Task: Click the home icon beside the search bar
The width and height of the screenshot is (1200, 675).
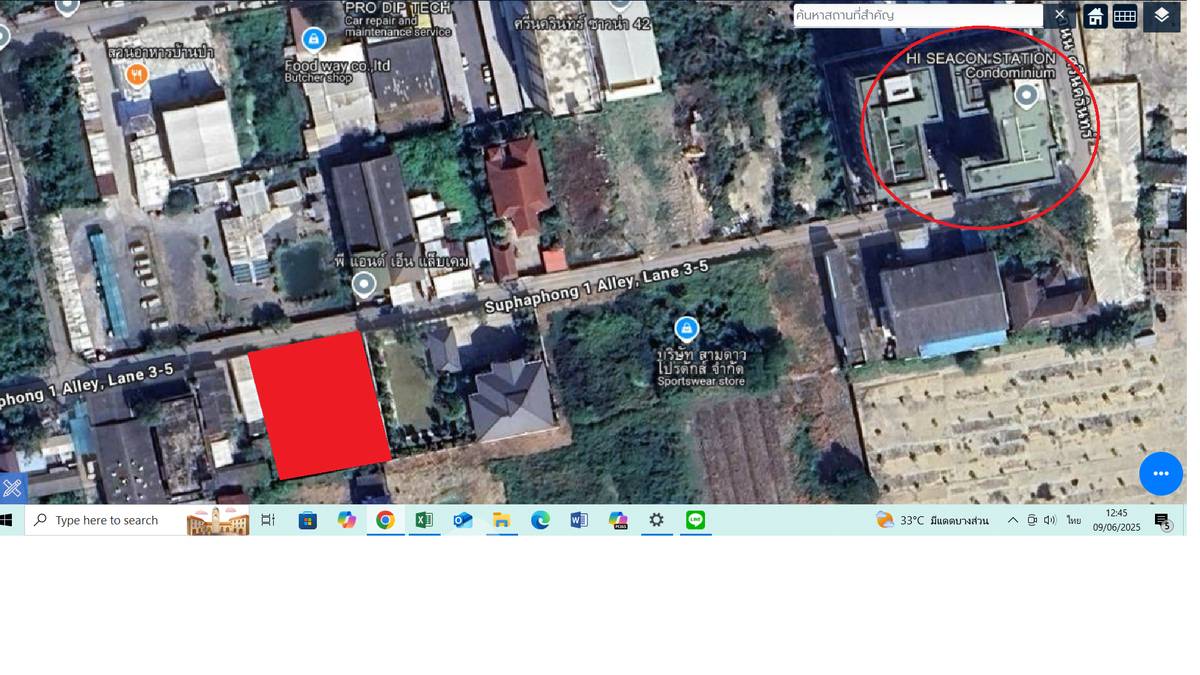Action: click(x=1094, y=16)
